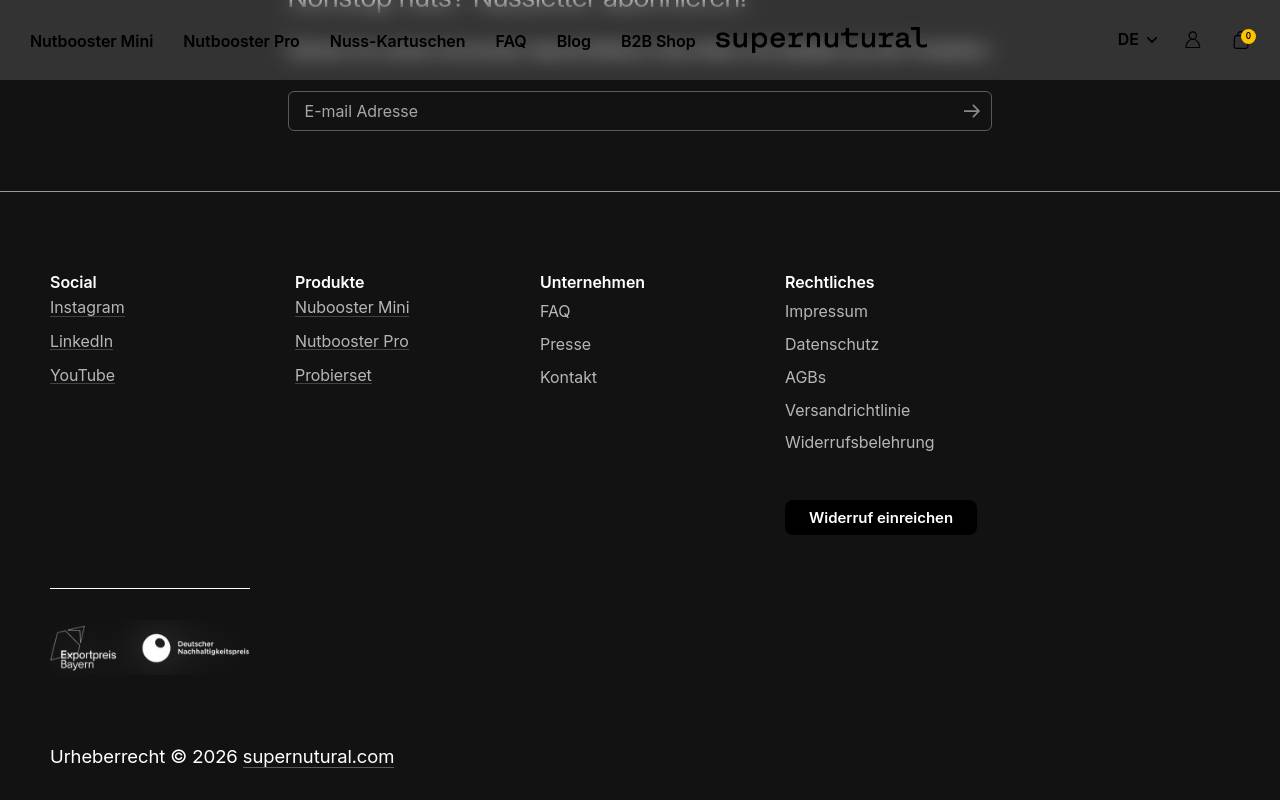Open the Versandrichtlinie link
The height and width of the screenshot is (800, 1280).
click(x=847, y=410)
